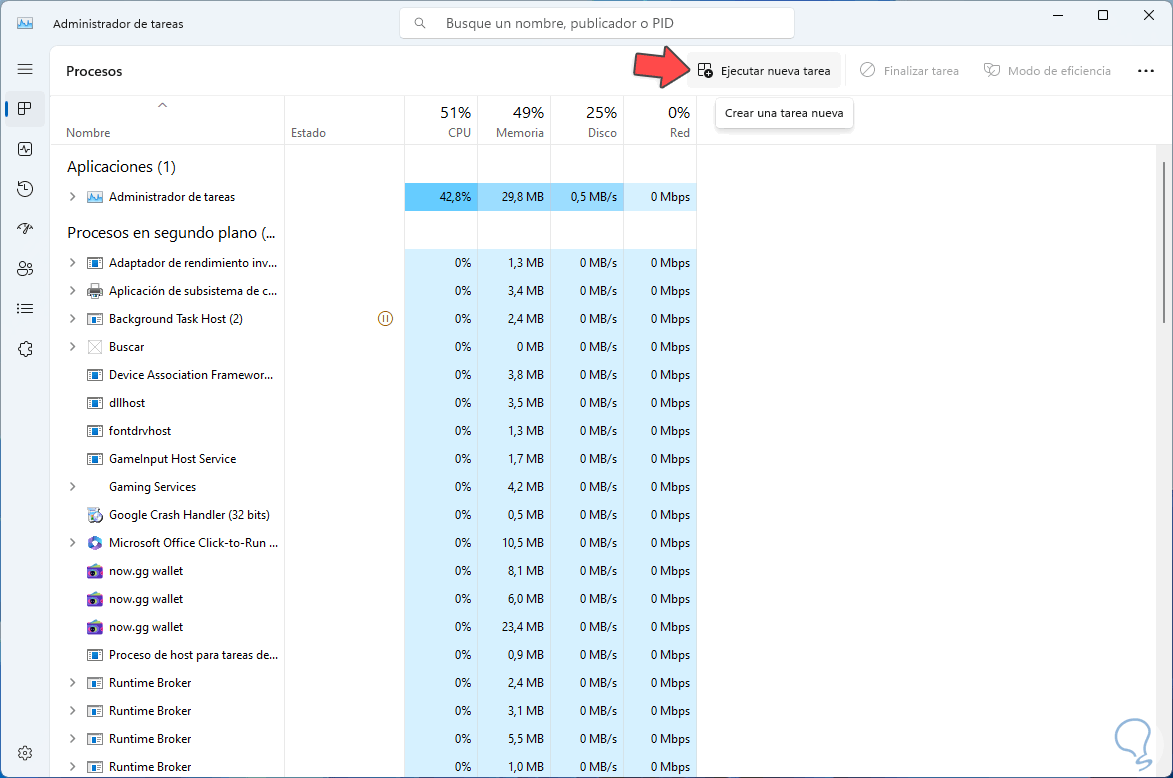Collapse the column header chevron above Nombre
1173x778 pixels.
pyautogui.click(x=162, y=105)
